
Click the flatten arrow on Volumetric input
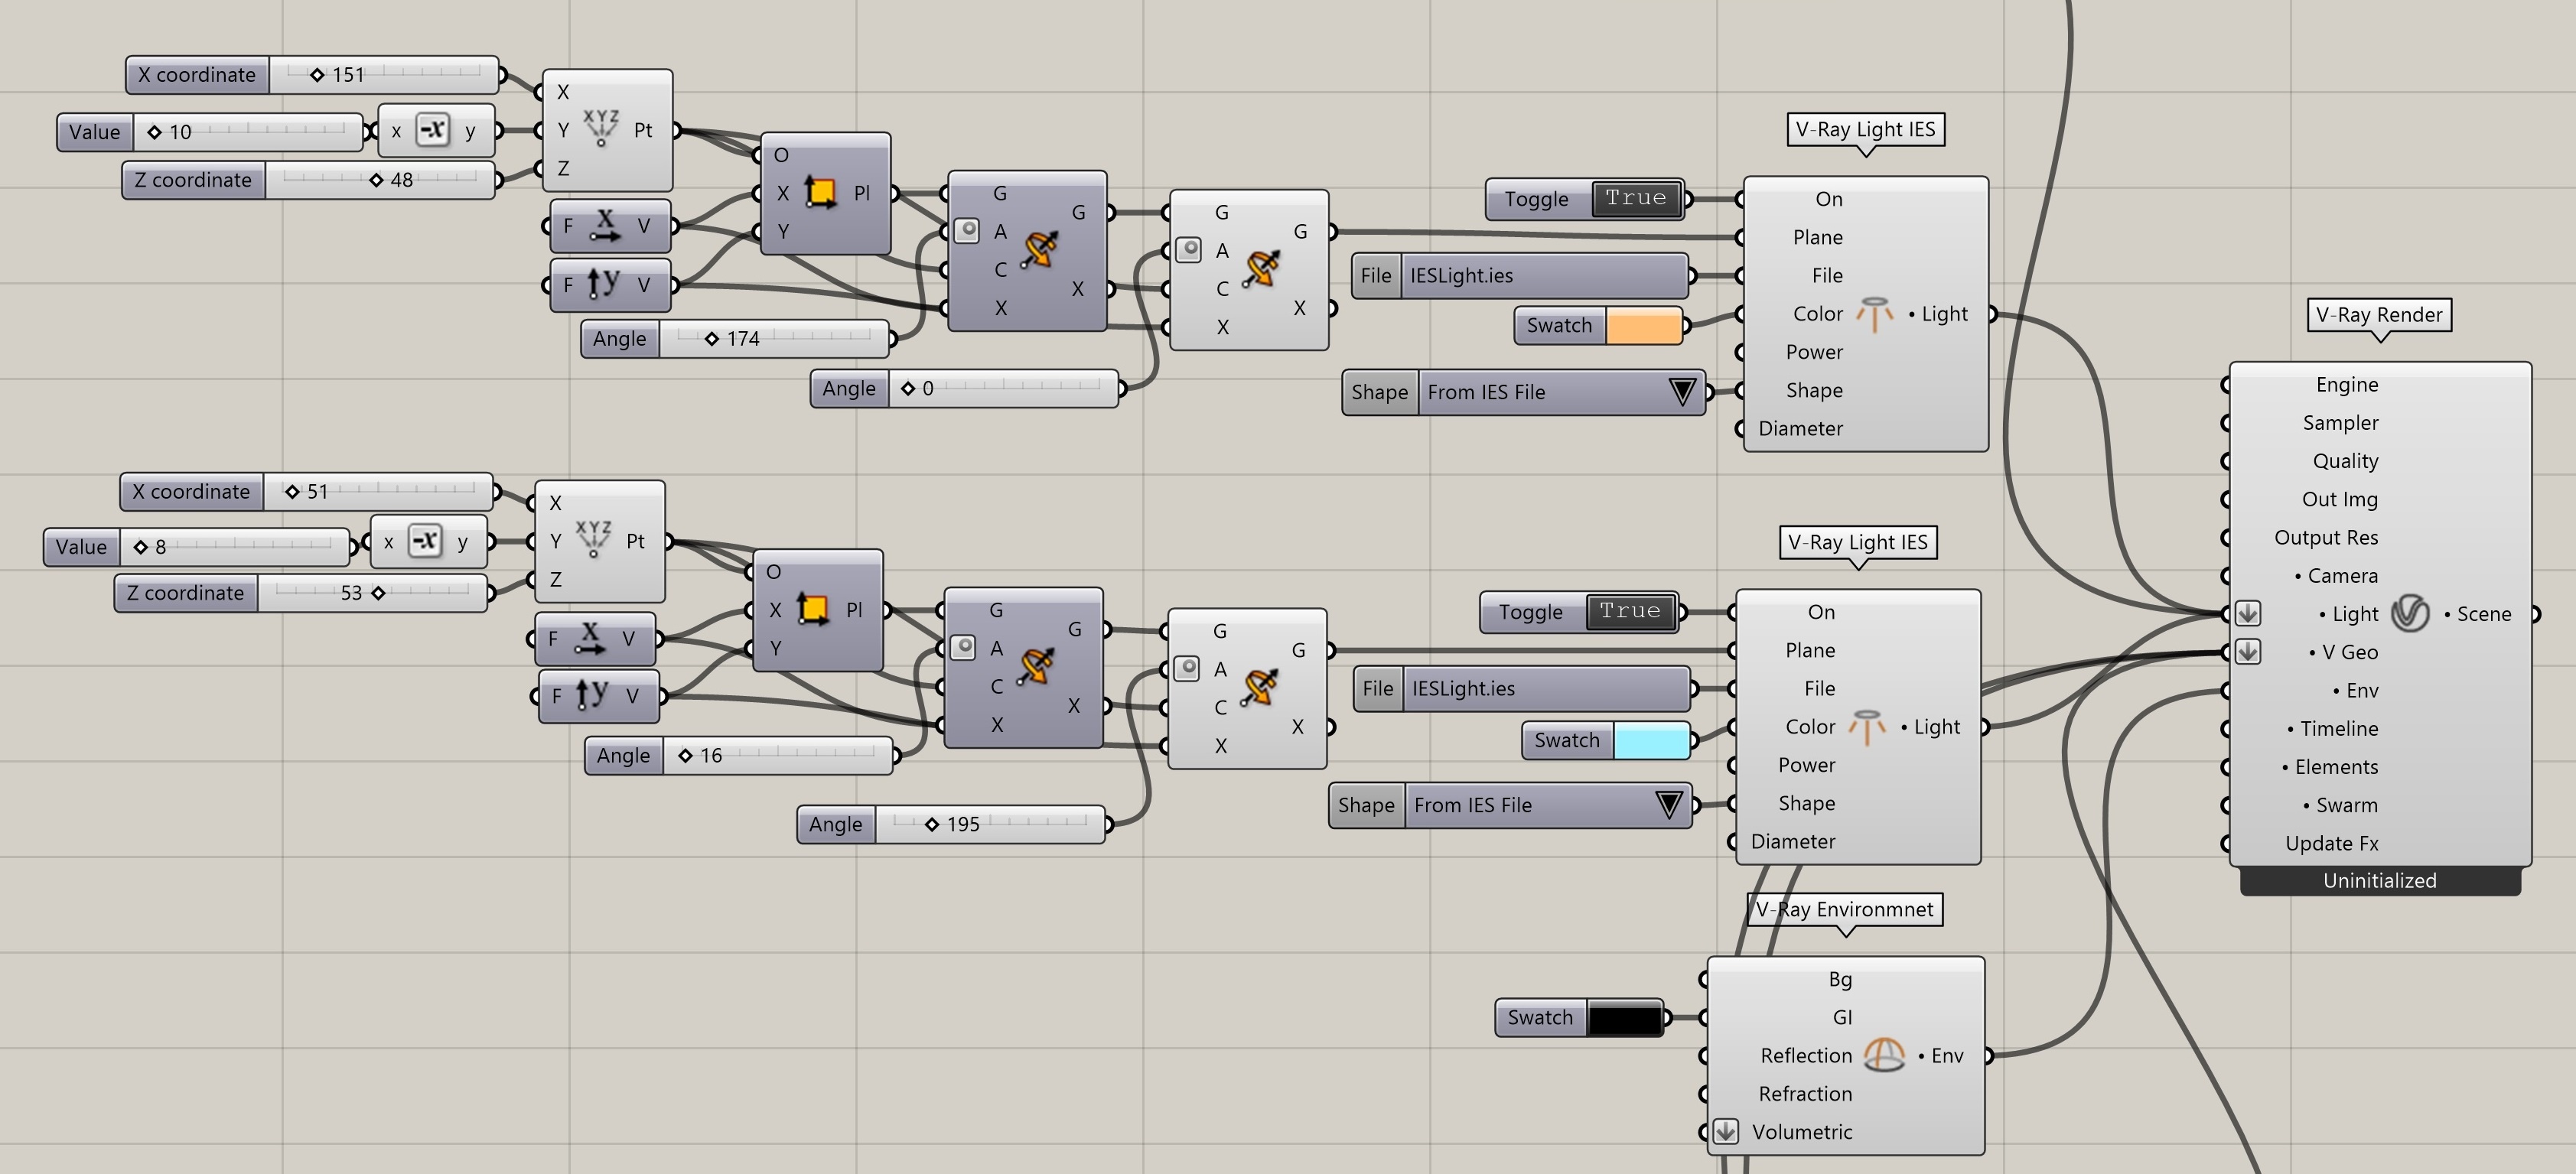pyautogui.click(x=1726, y=1131)
